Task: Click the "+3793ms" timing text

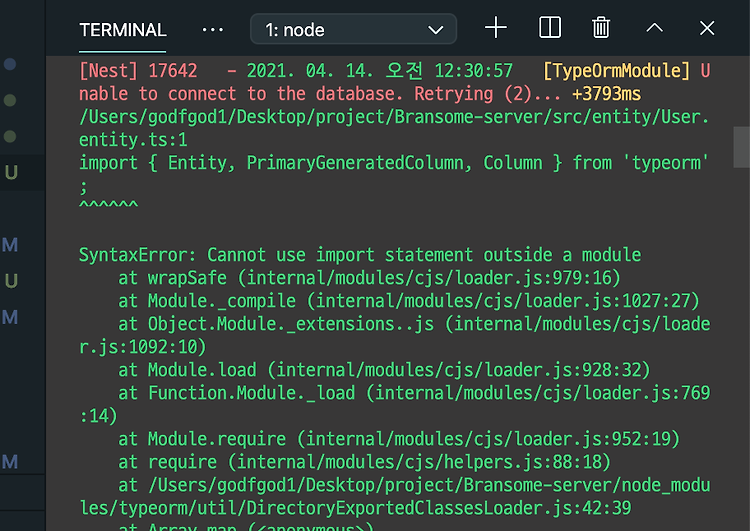Action: point(606,94)
